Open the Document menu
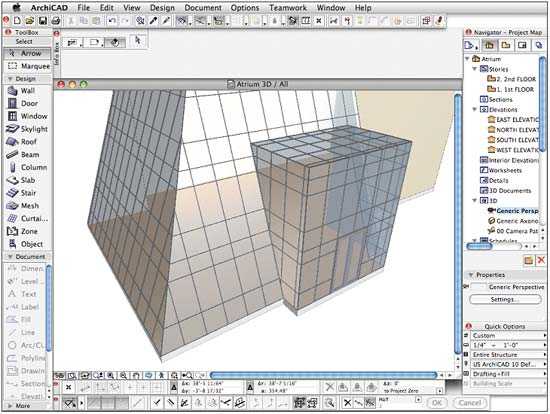550x414 pixels. (x=203, y=7)
